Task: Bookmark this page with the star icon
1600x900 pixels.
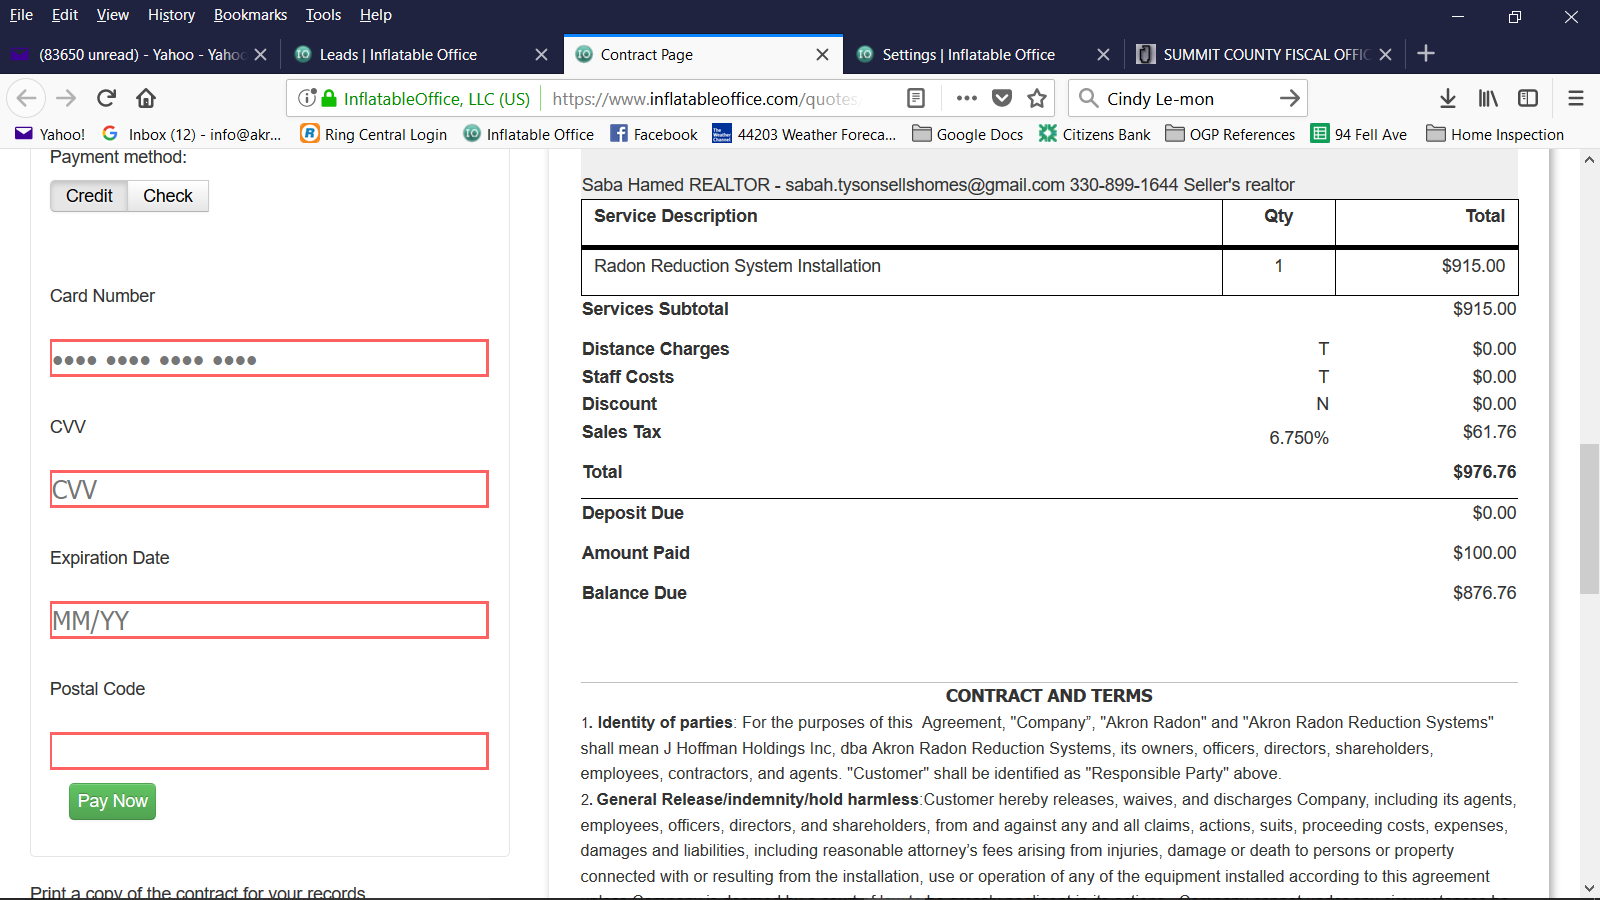Action: point(1037,98)
